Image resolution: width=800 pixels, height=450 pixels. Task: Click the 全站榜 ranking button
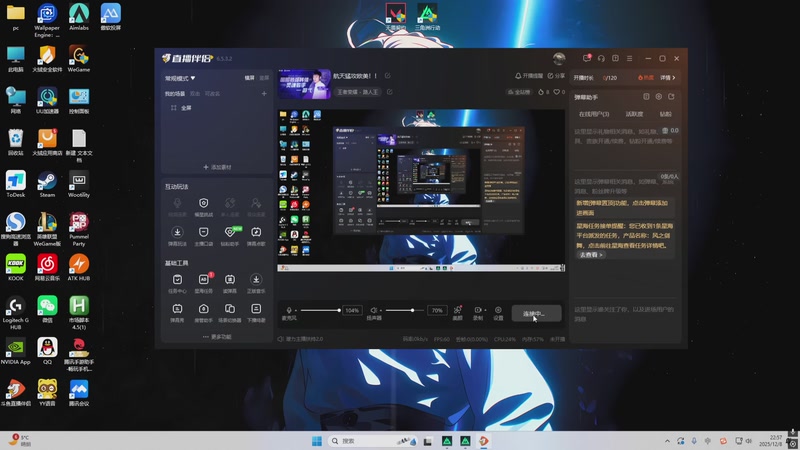tap(519, 92)
